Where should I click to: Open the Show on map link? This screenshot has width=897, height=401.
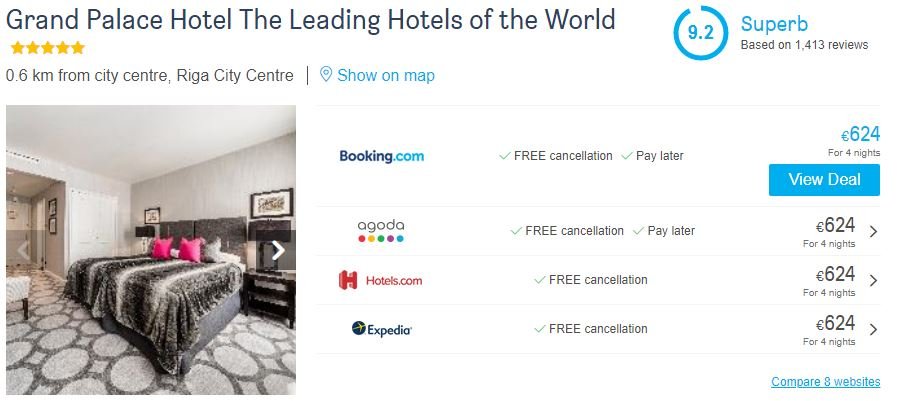click(x=385, y=75)
